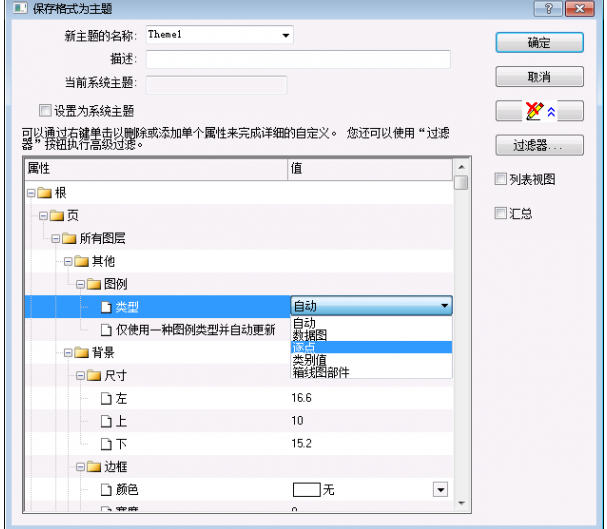Click the 确定 button
Screen dimensions: 607x529
tap(539, 43)
